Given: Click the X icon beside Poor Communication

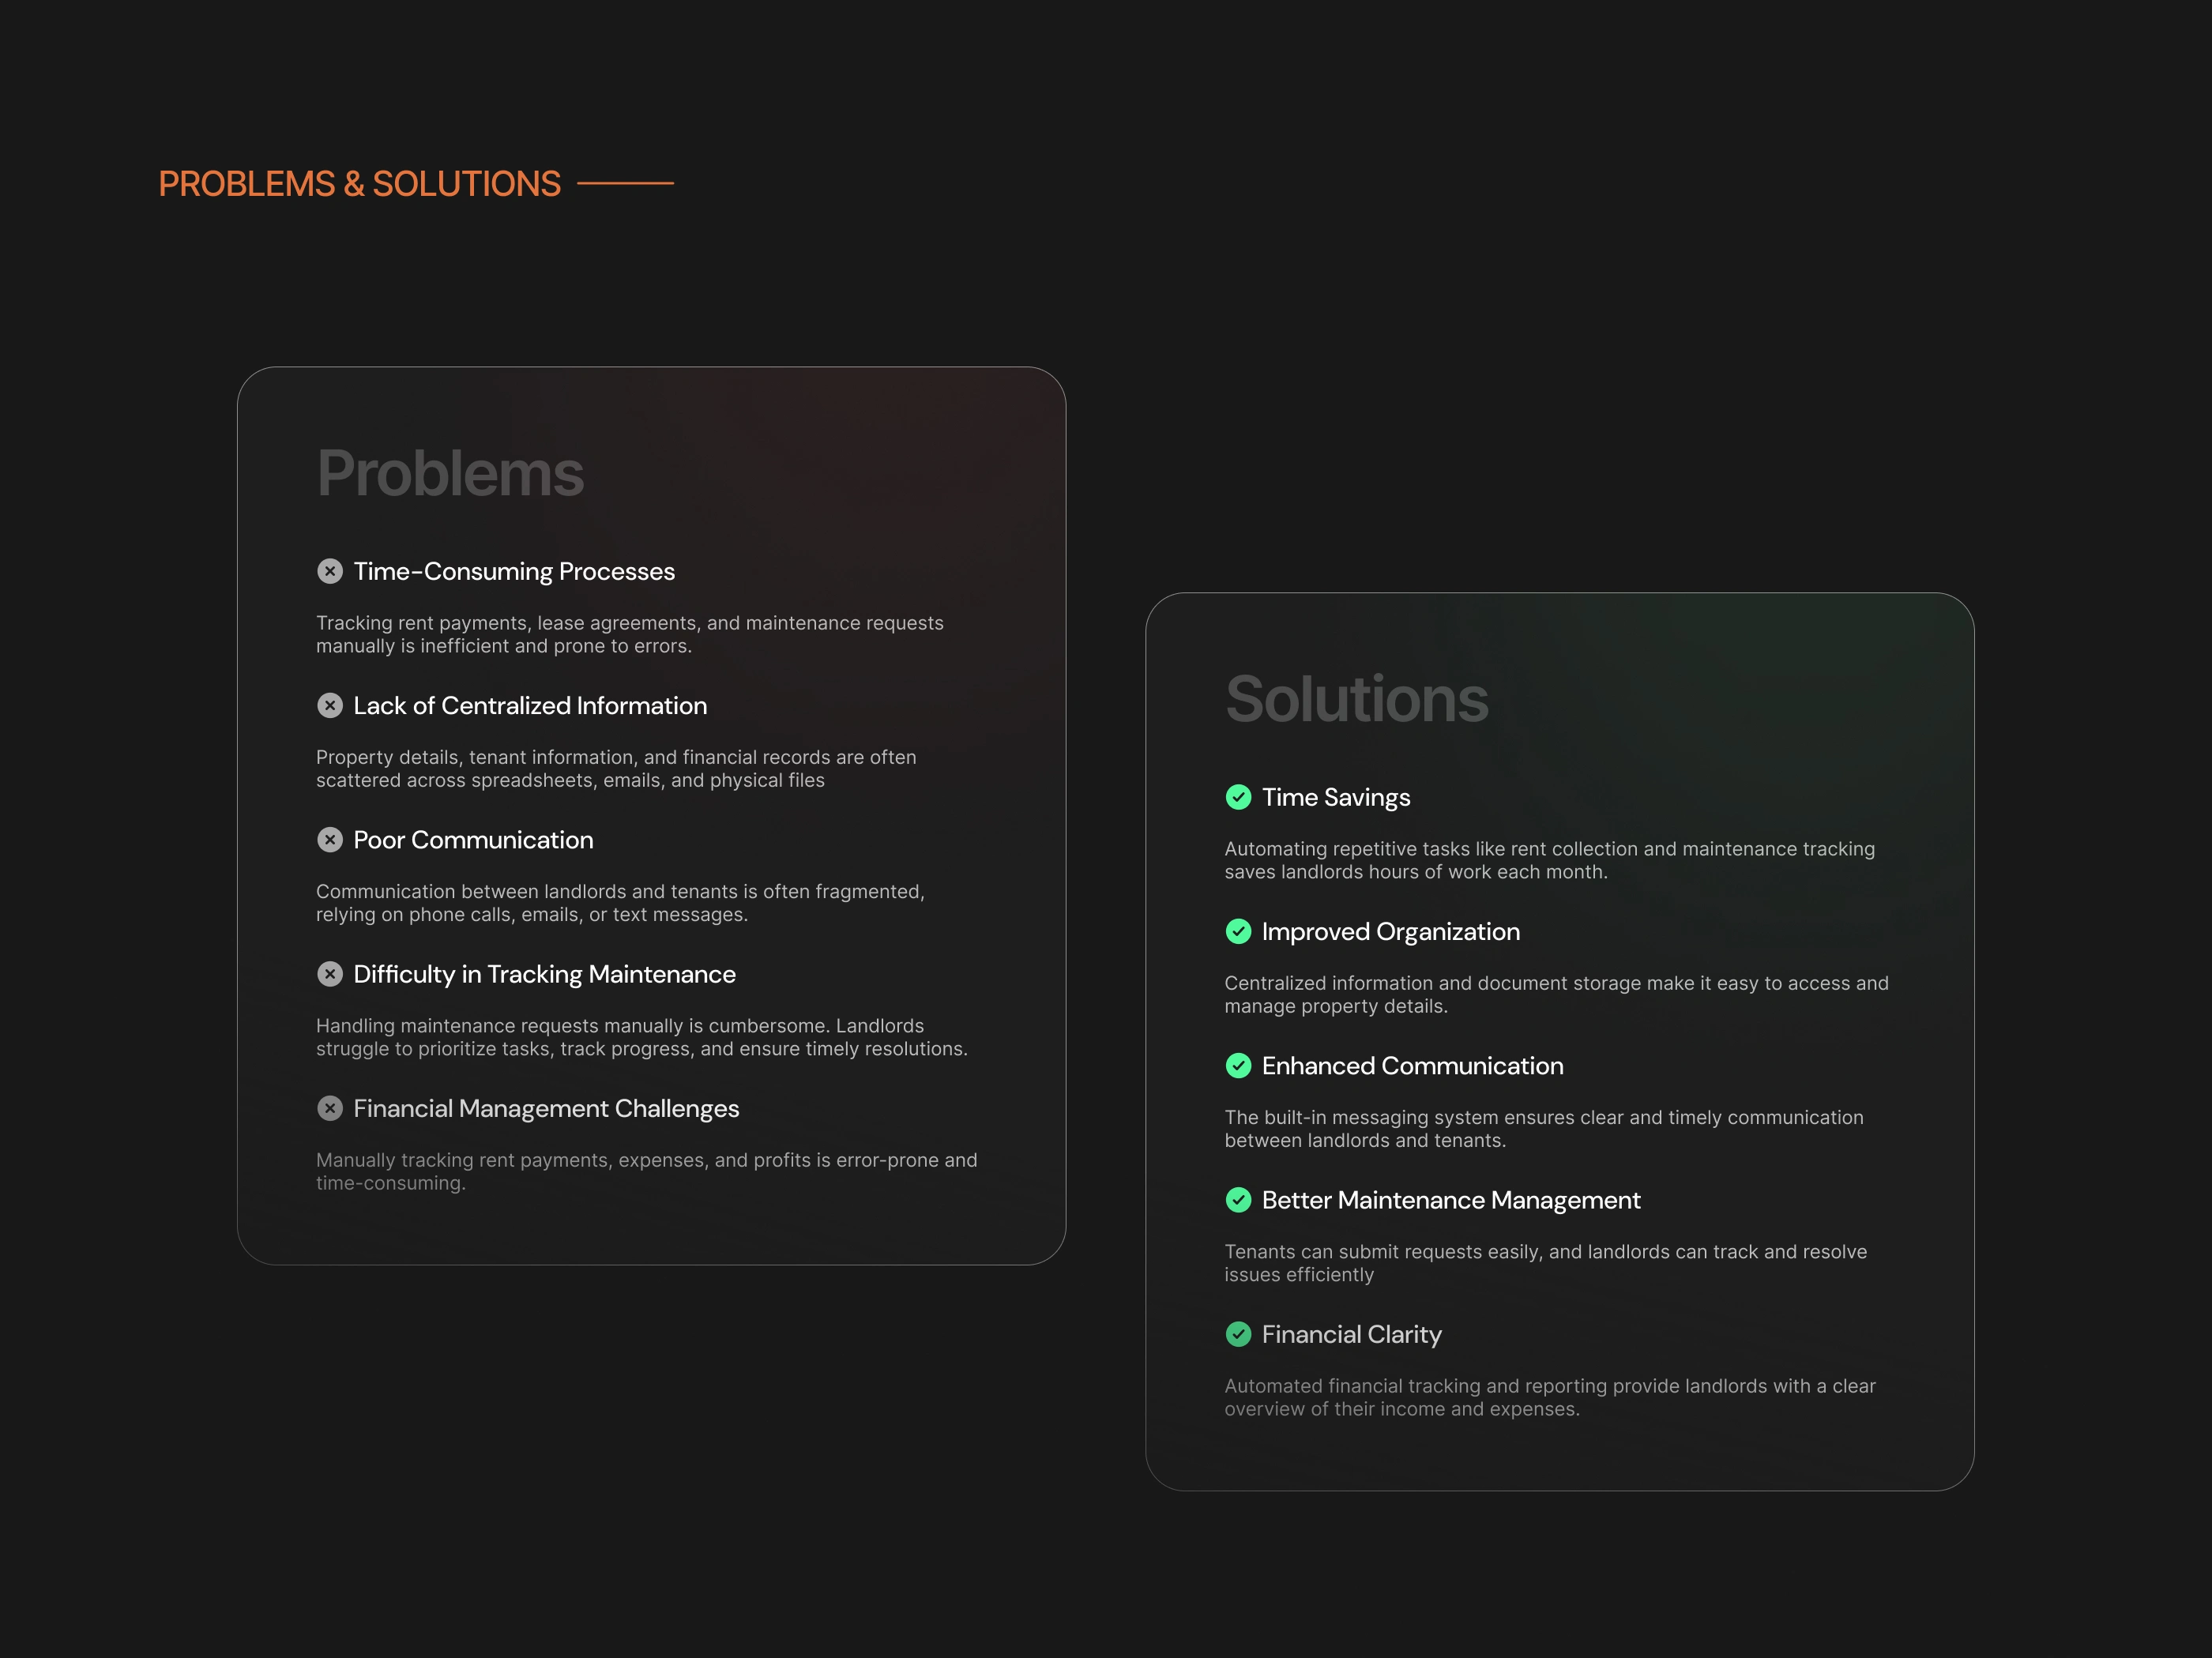Looking at the screenshot, I should pyautogui.click(x=330, y=840).
